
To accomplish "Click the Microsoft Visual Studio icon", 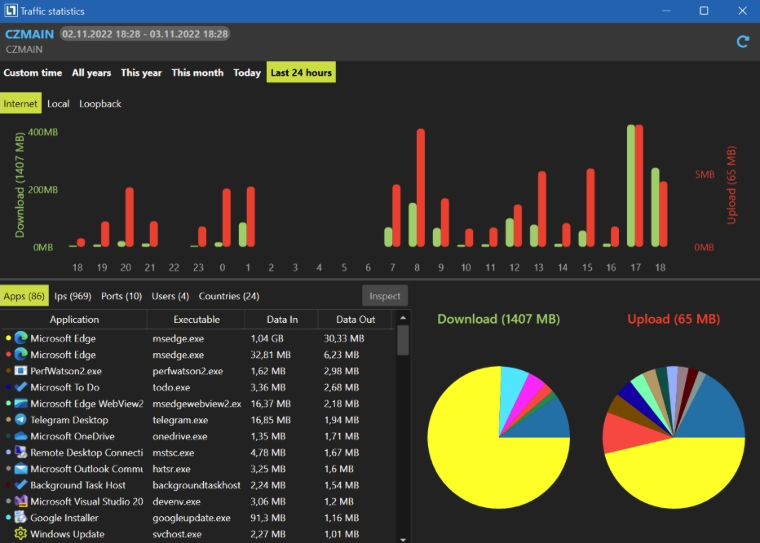I will [21, 501].
